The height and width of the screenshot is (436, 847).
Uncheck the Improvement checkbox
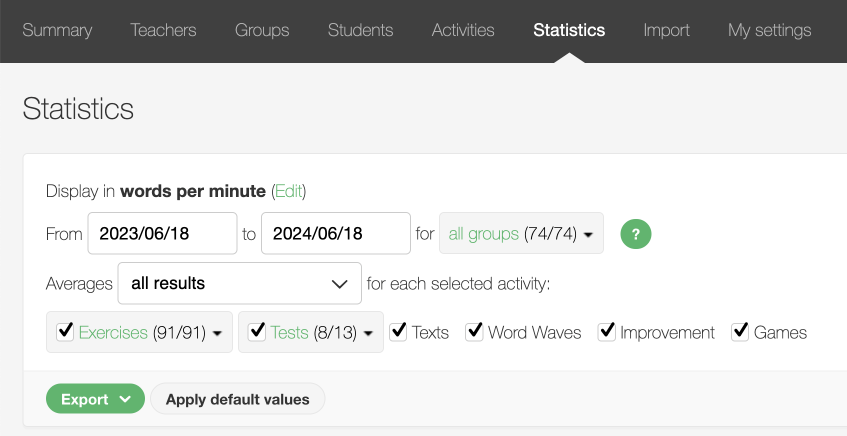(606, 332)
